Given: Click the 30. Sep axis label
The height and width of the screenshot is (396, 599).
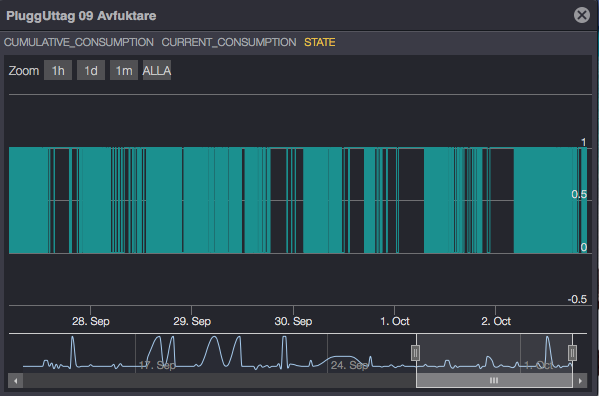Looking at the screenshot, I should point(293,321).
